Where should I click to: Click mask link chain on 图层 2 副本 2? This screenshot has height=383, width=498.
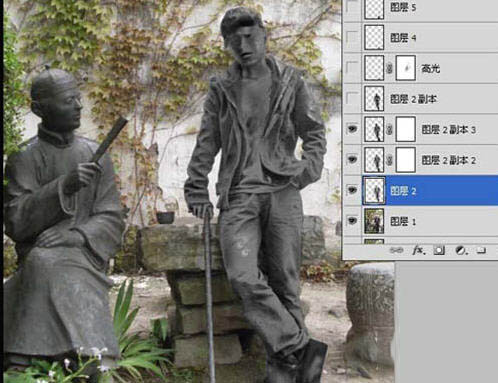pos(389,160)
